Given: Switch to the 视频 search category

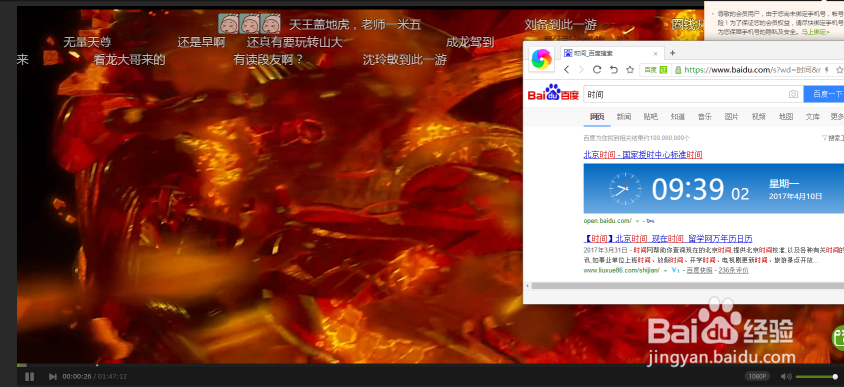Looking at the screenshot, I should [x=758, y=116].
